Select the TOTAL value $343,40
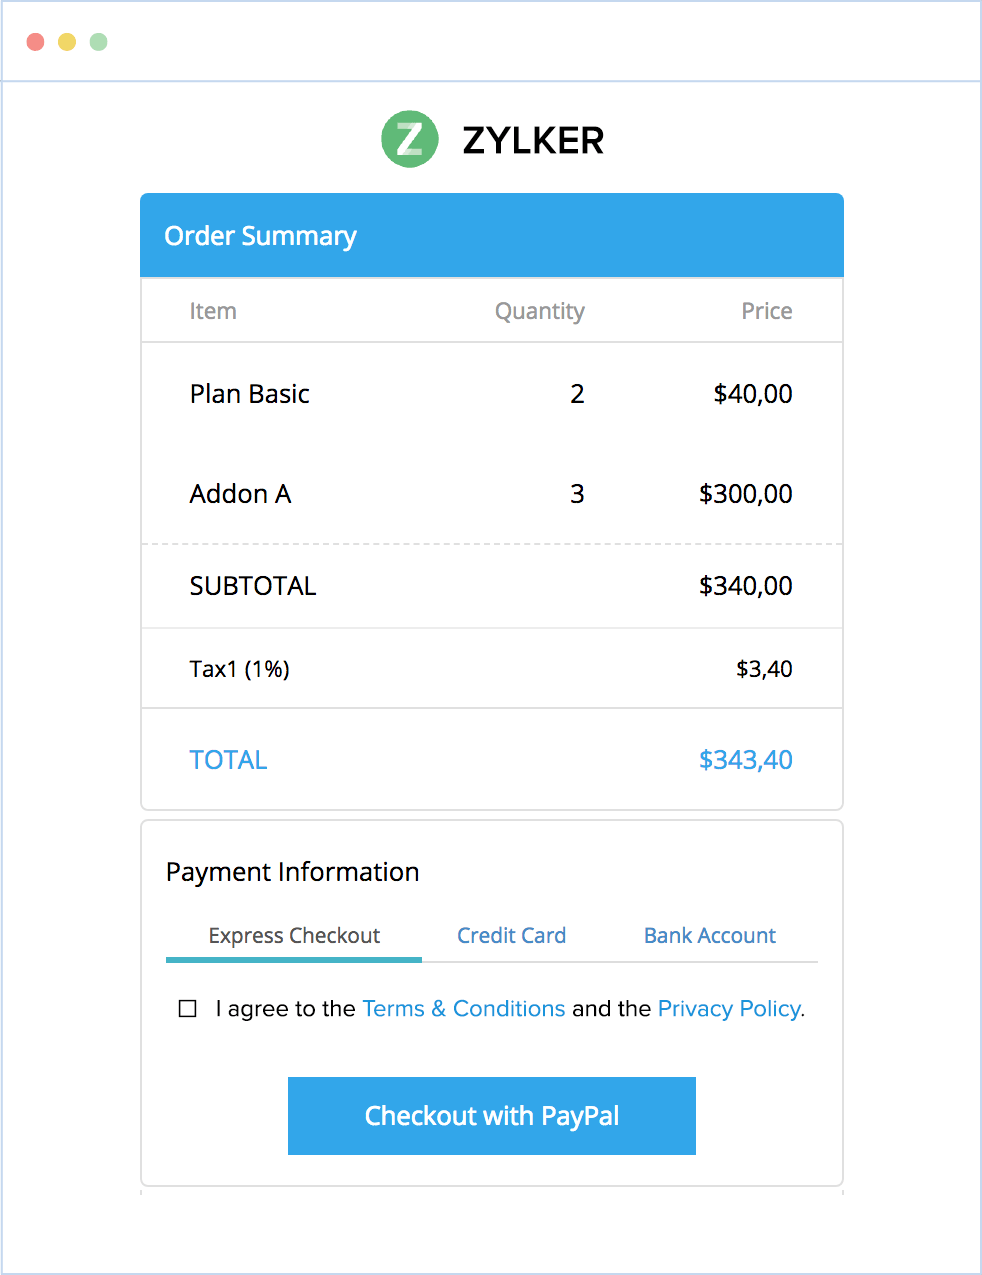Viewport: 982px width, 1275px height. click(746, 760)
